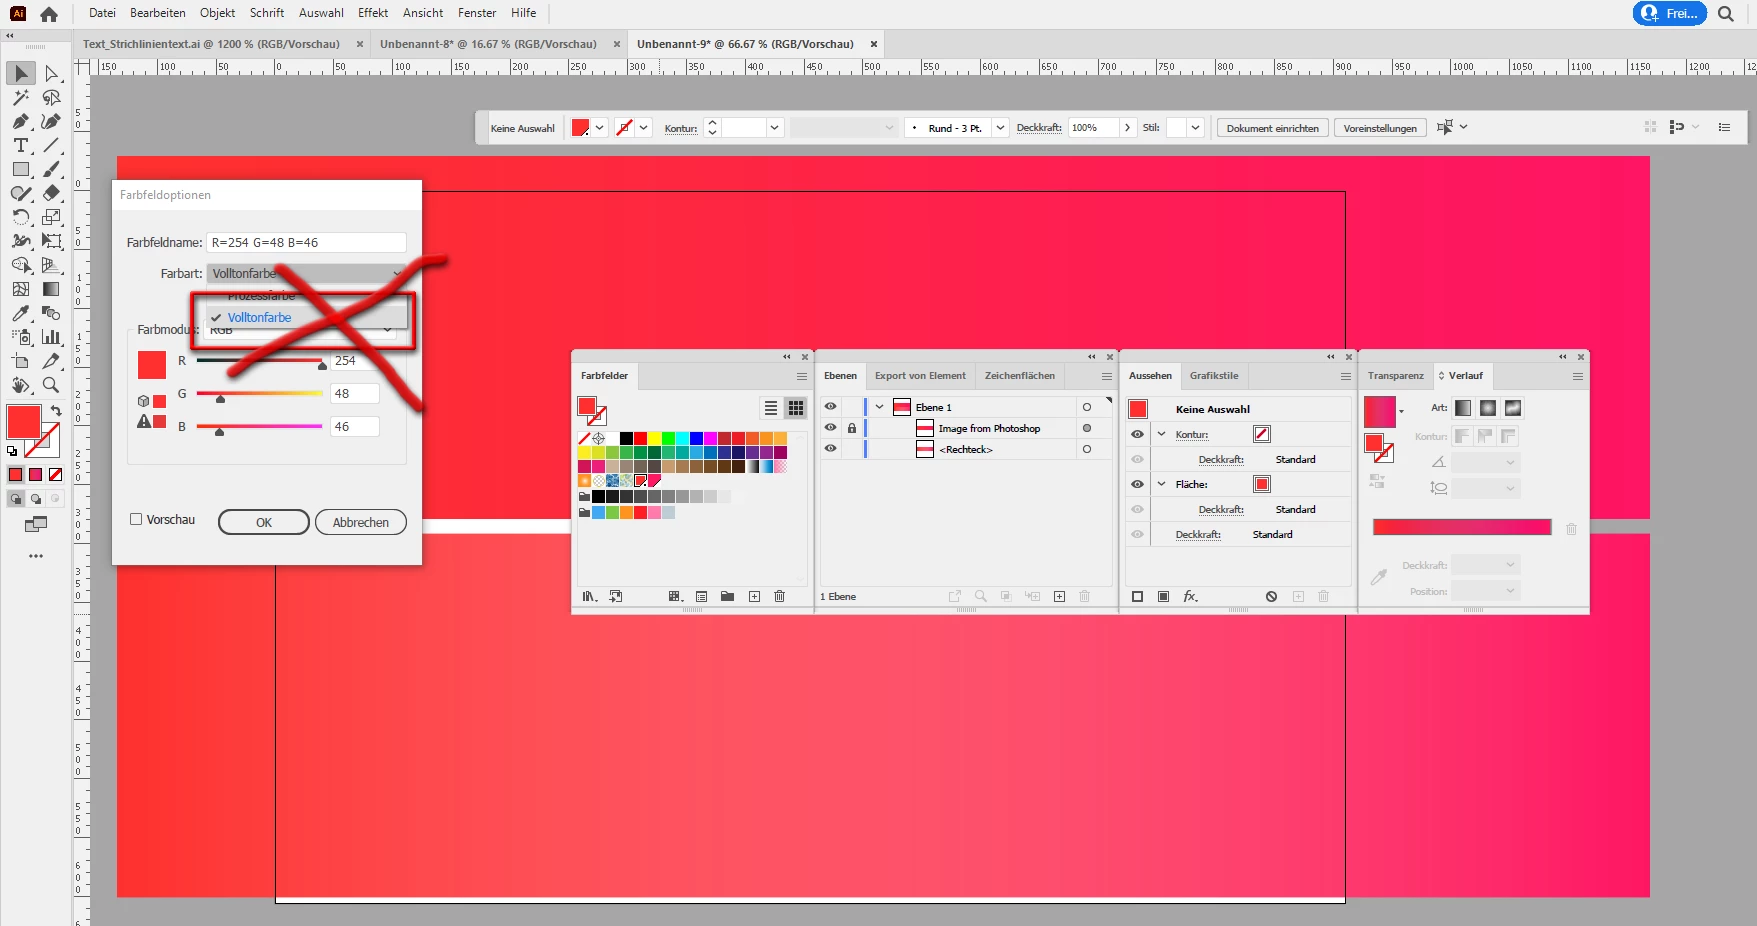Select radial gradient type in Verlauf panel
The height and width of the screenshot is (926, 1757).
(1488, 408)
